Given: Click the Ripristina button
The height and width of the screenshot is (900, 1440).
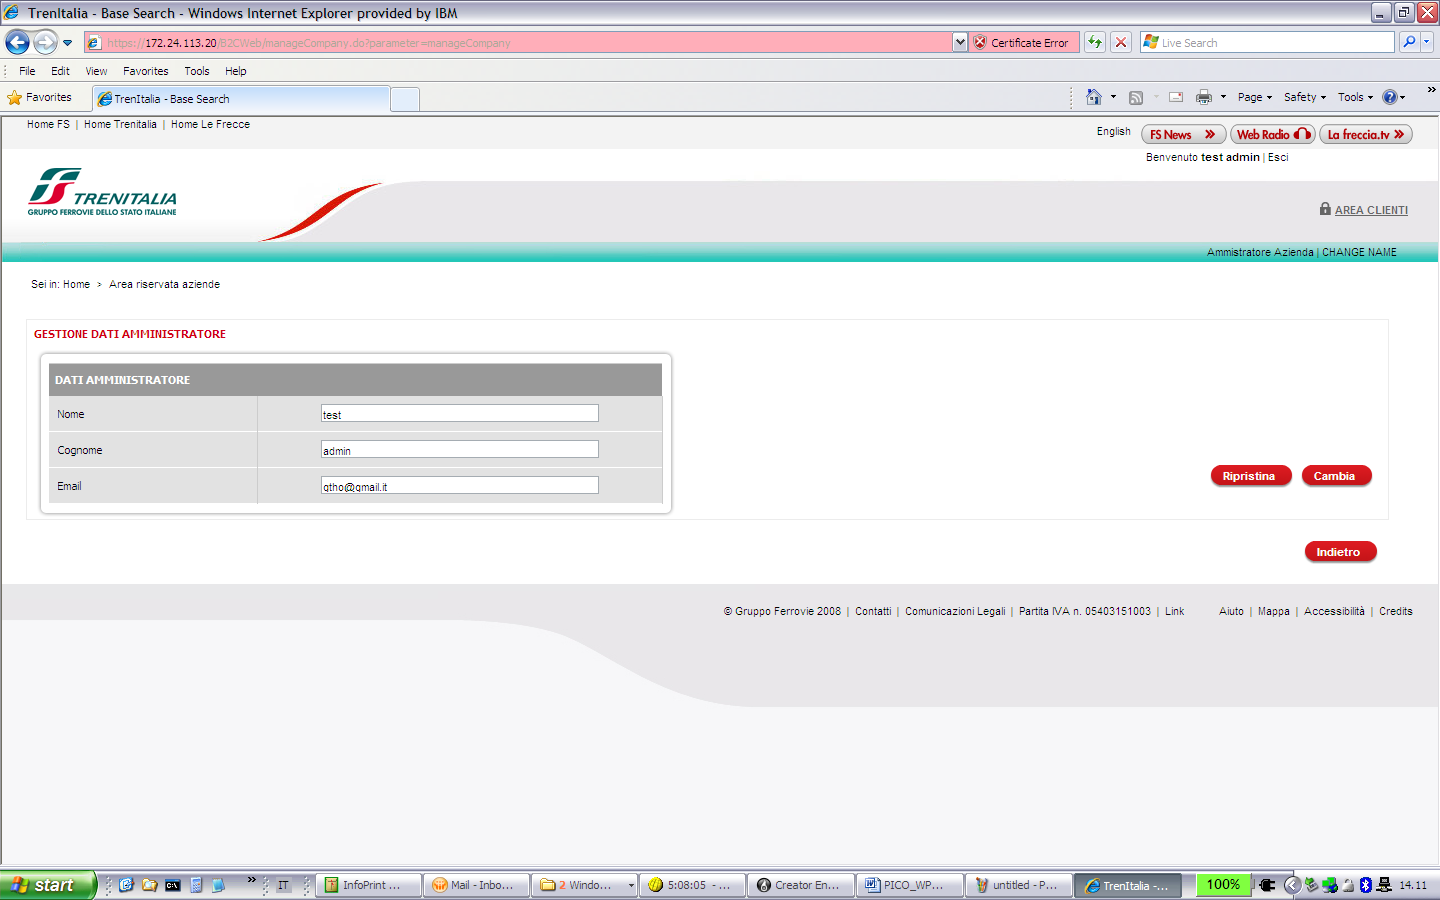Looking at the screenshot, I should pyautogui.click(x=1250, y=476).
